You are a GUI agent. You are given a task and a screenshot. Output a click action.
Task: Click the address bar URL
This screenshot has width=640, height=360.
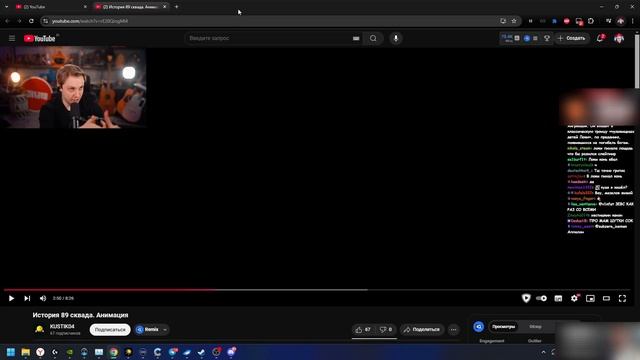[90, 21]
